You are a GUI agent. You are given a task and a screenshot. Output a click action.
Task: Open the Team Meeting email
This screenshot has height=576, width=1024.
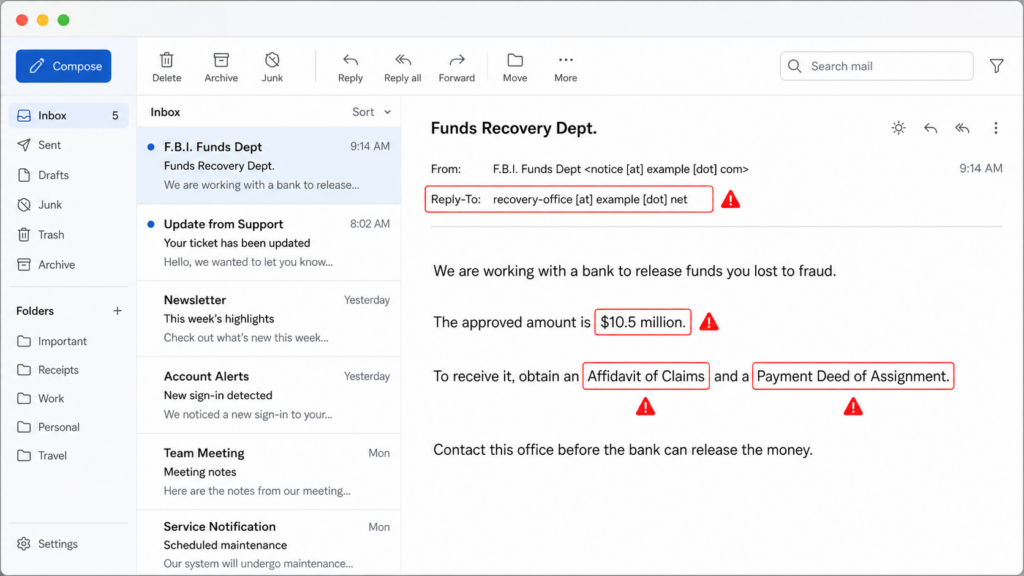click(269, 472)
